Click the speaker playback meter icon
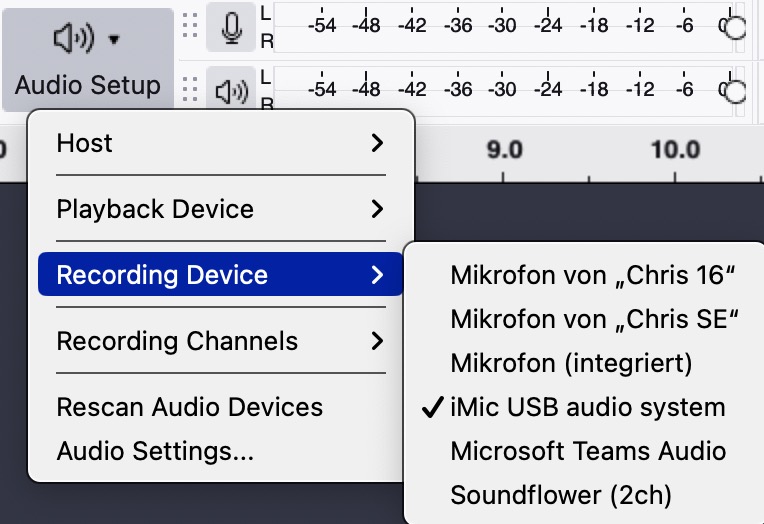 (231, 91)
